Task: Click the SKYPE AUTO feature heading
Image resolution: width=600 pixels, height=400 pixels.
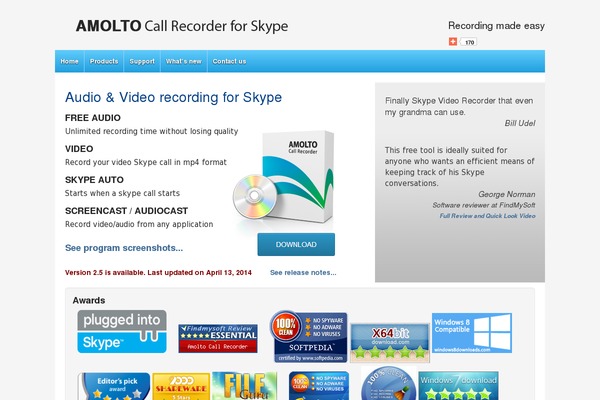Action: tap(94, 180)
